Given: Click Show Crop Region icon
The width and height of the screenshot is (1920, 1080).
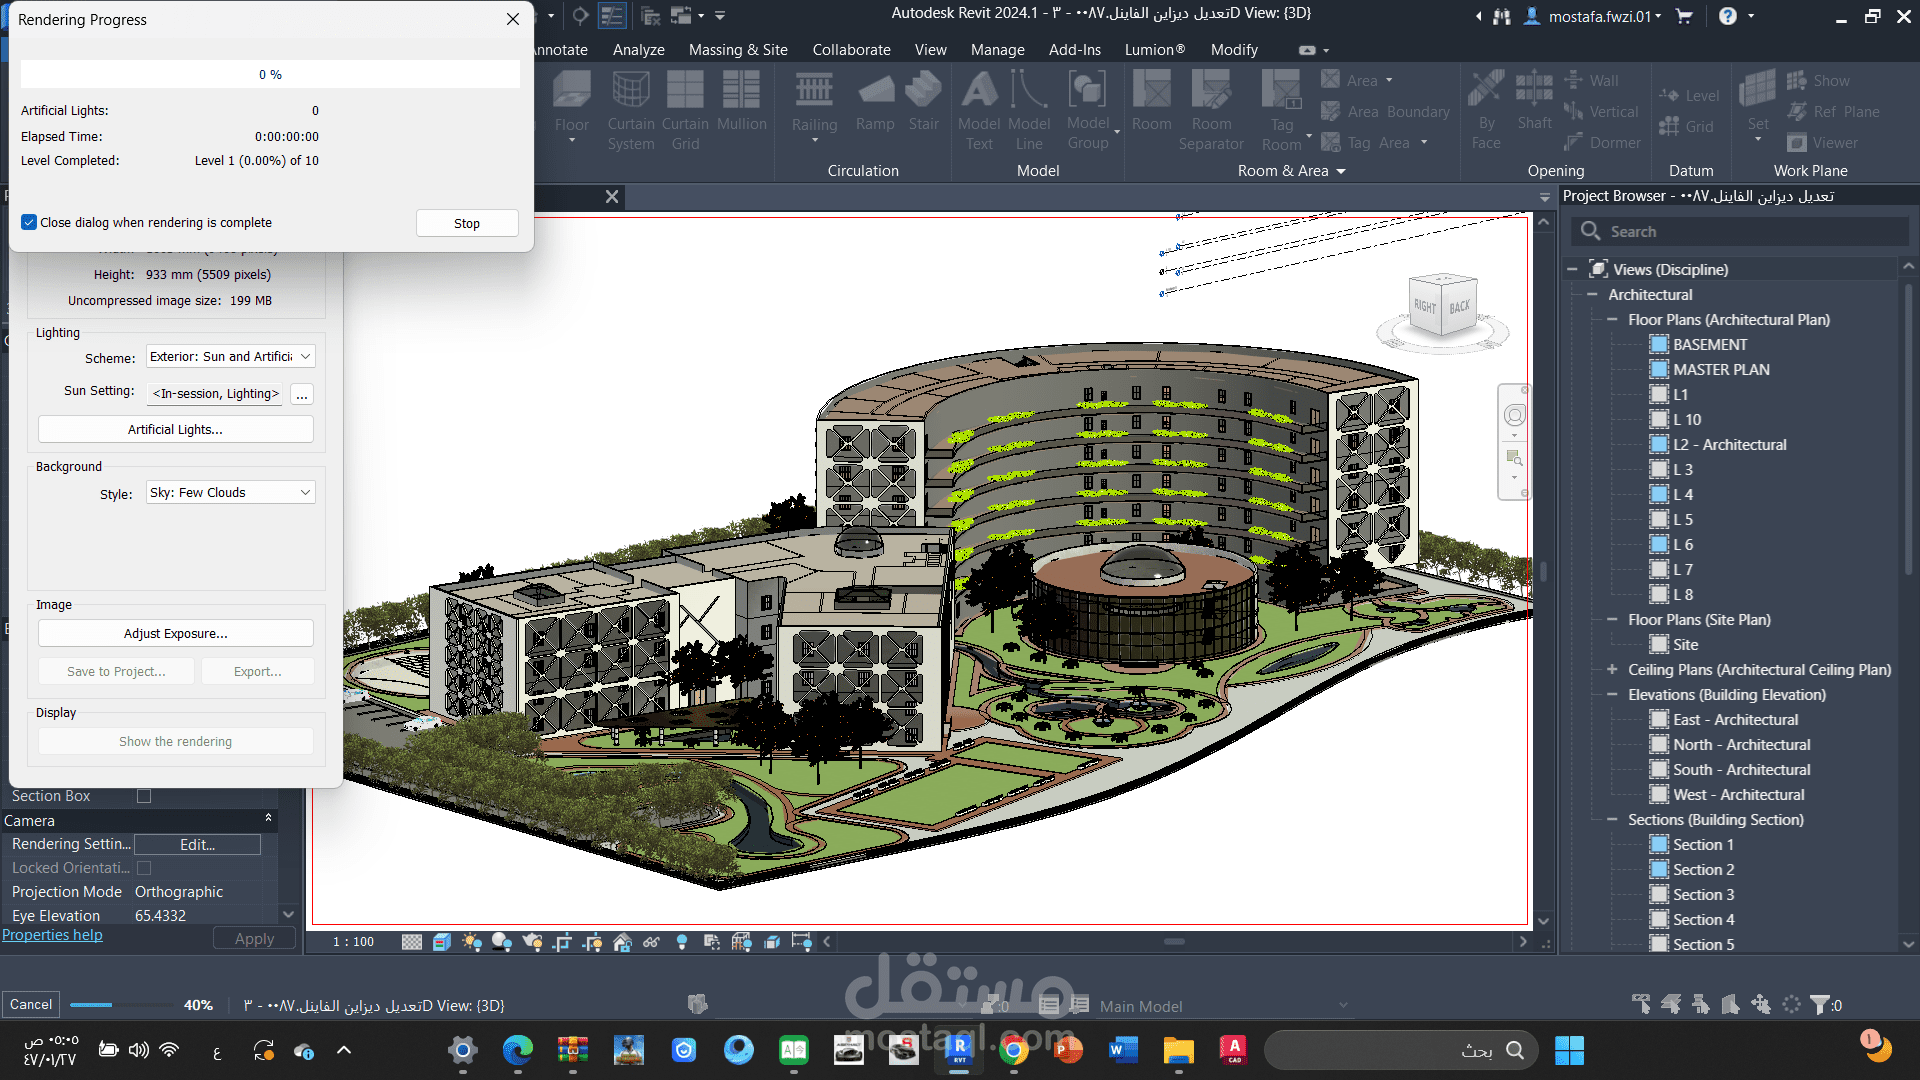Looking at the screenshot, I should pos(592,942).
